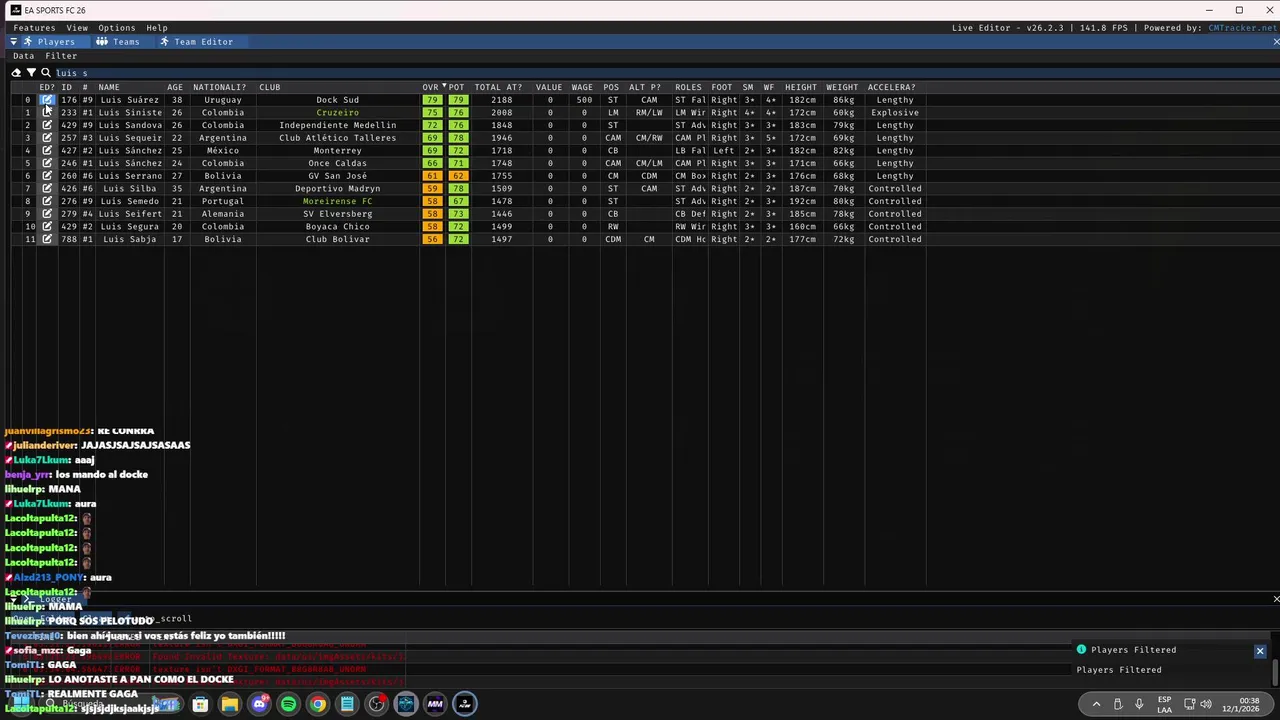Open the CMTracker.net link
This screenshot has width=1280, height=720.
point(1242,28)
